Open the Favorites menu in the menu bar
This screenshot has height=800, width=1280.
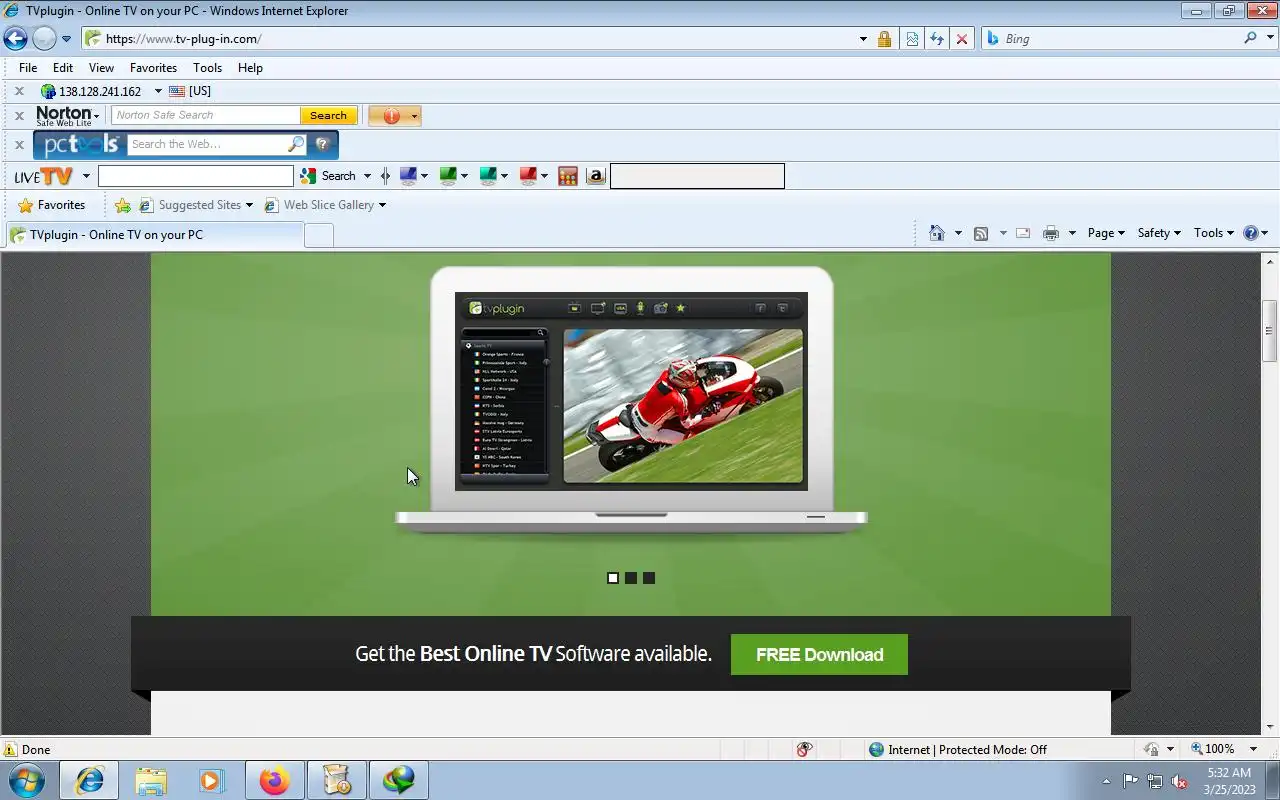(153, 68)
